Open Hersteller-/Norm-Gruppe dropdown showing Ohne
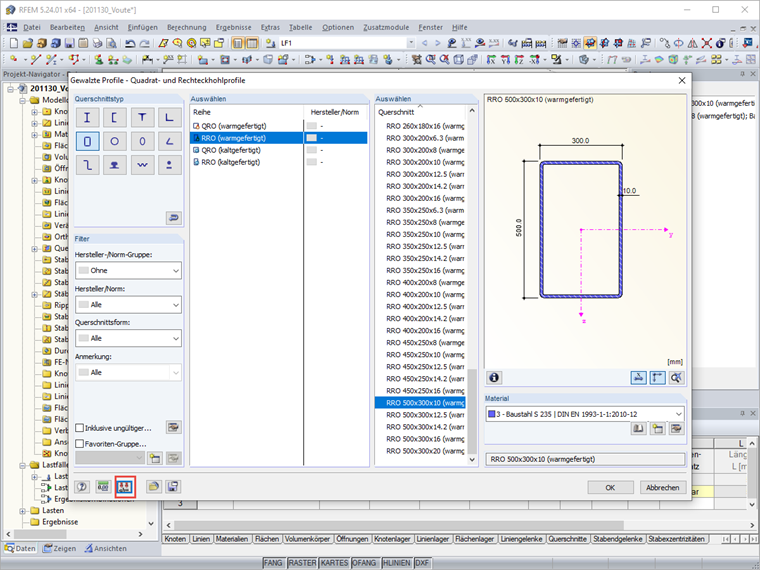Image resolution: width=760 pixels, height=570 pixels. pos(128,270)
